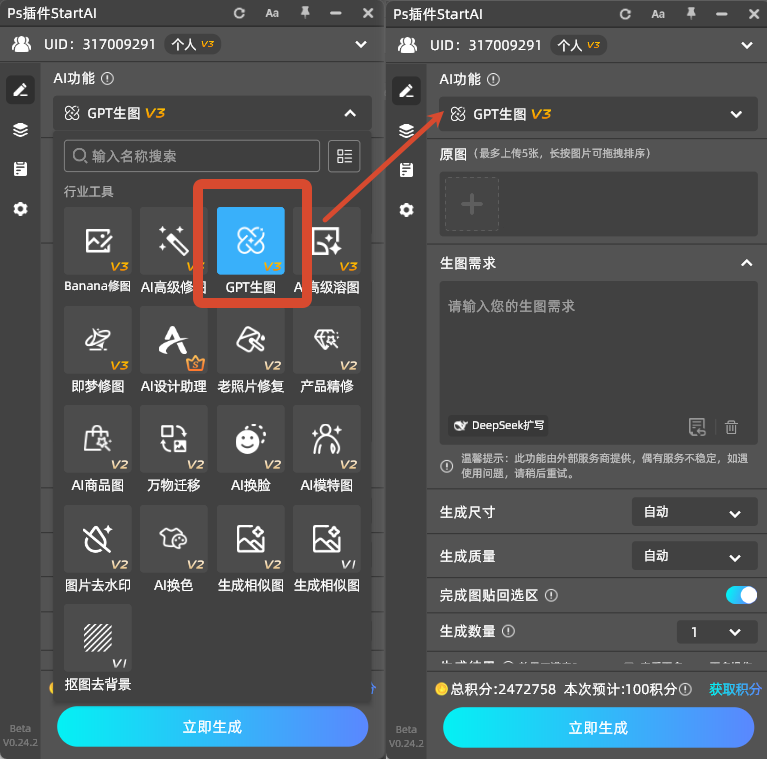767x759 pixels.
Task: Select the 老照片修复 tool
Action: tap(250, 340)
